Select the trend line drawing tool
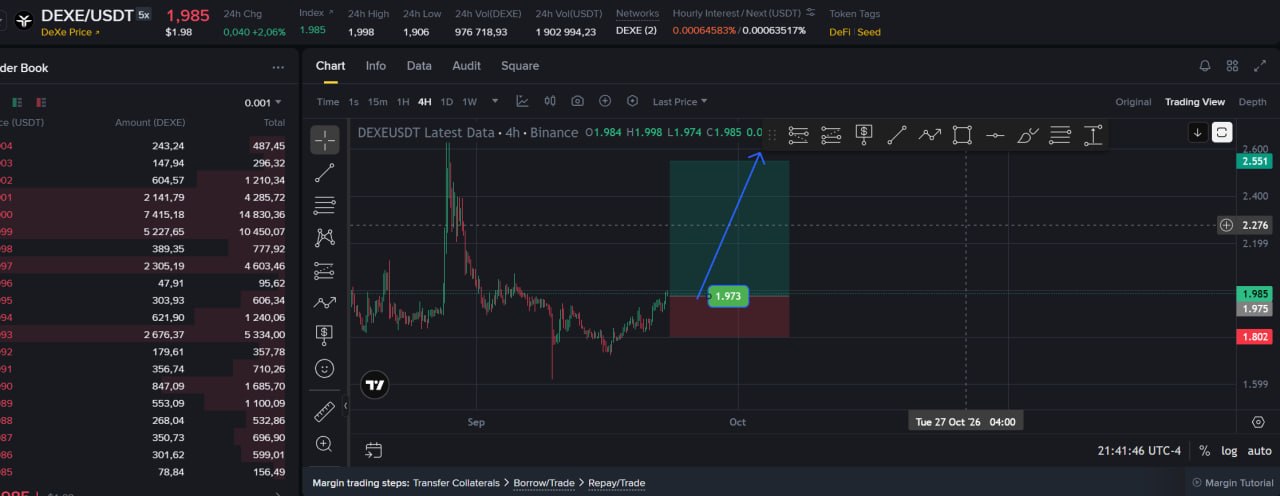This screenshot has width=1280, height=496. click(324, 173)
